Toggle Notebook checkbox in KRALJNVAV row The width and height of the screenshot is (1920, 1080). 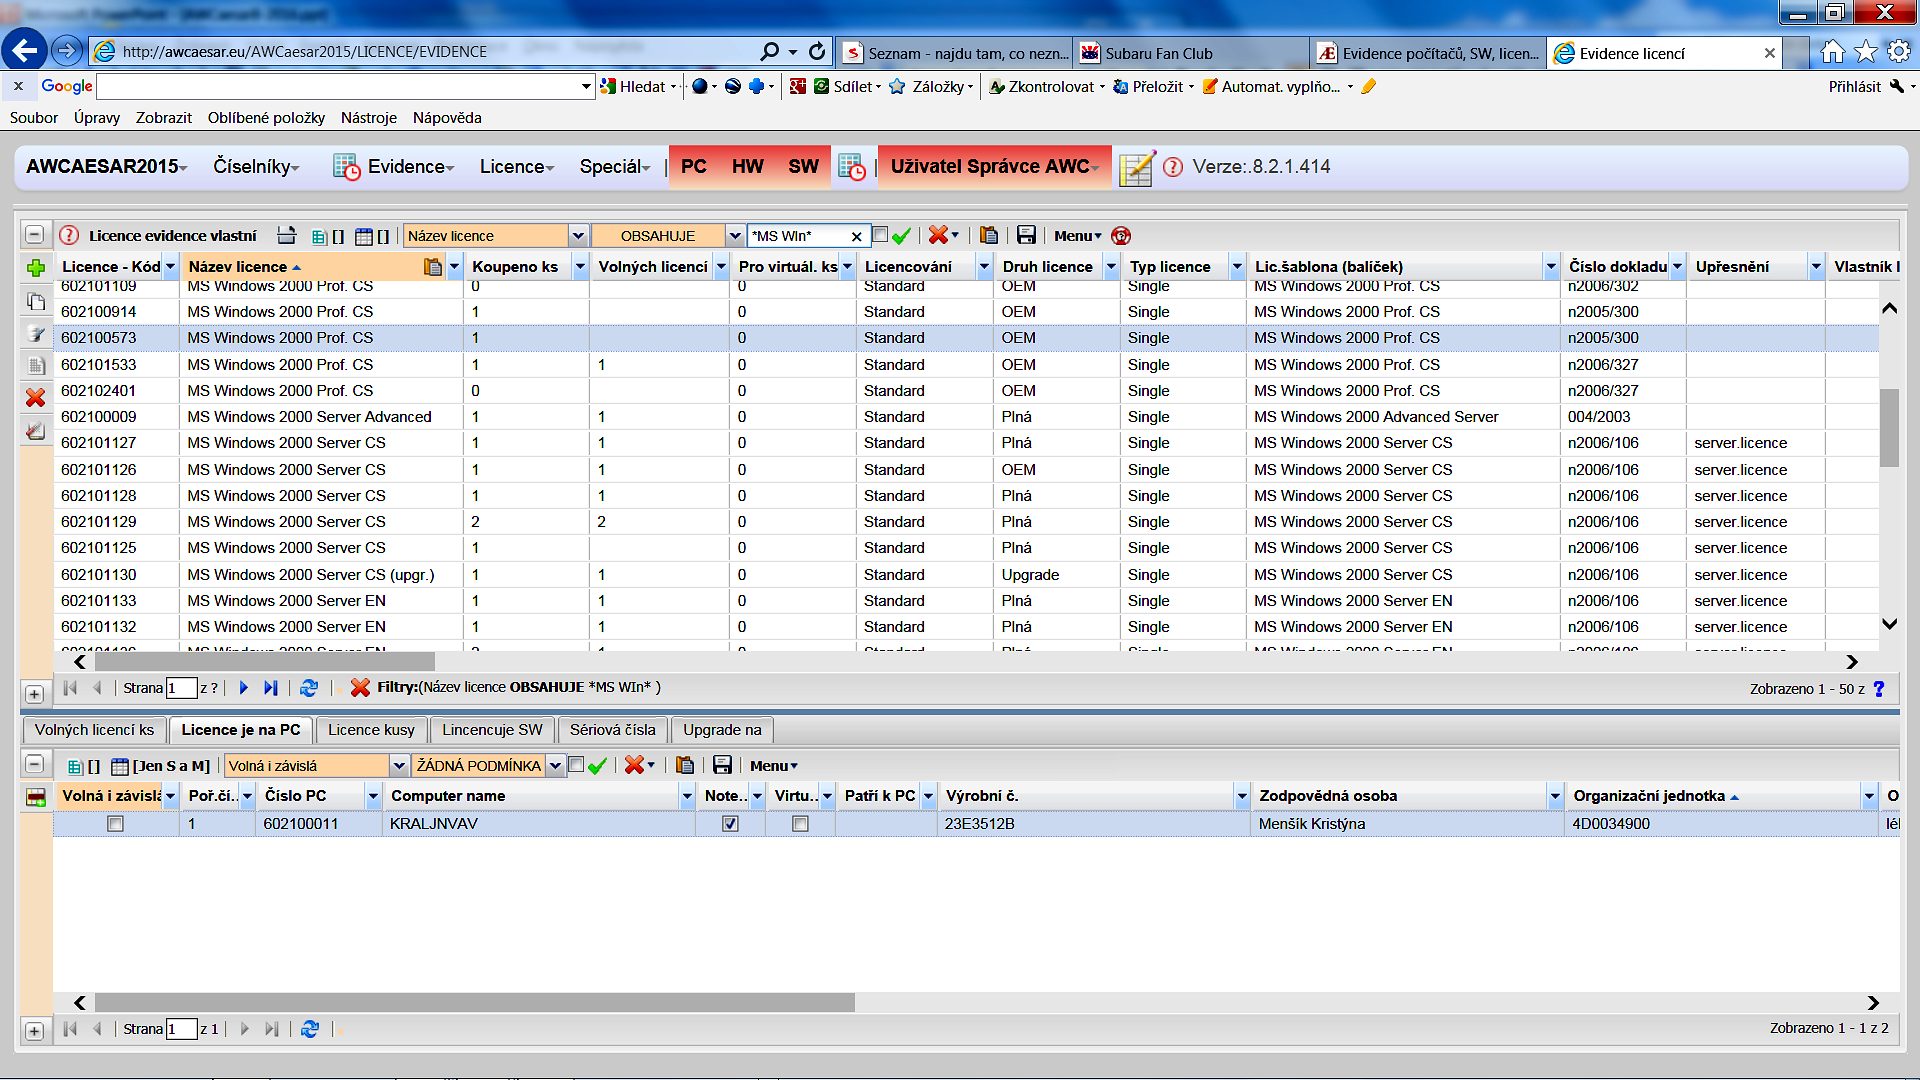tap(730, 824)
